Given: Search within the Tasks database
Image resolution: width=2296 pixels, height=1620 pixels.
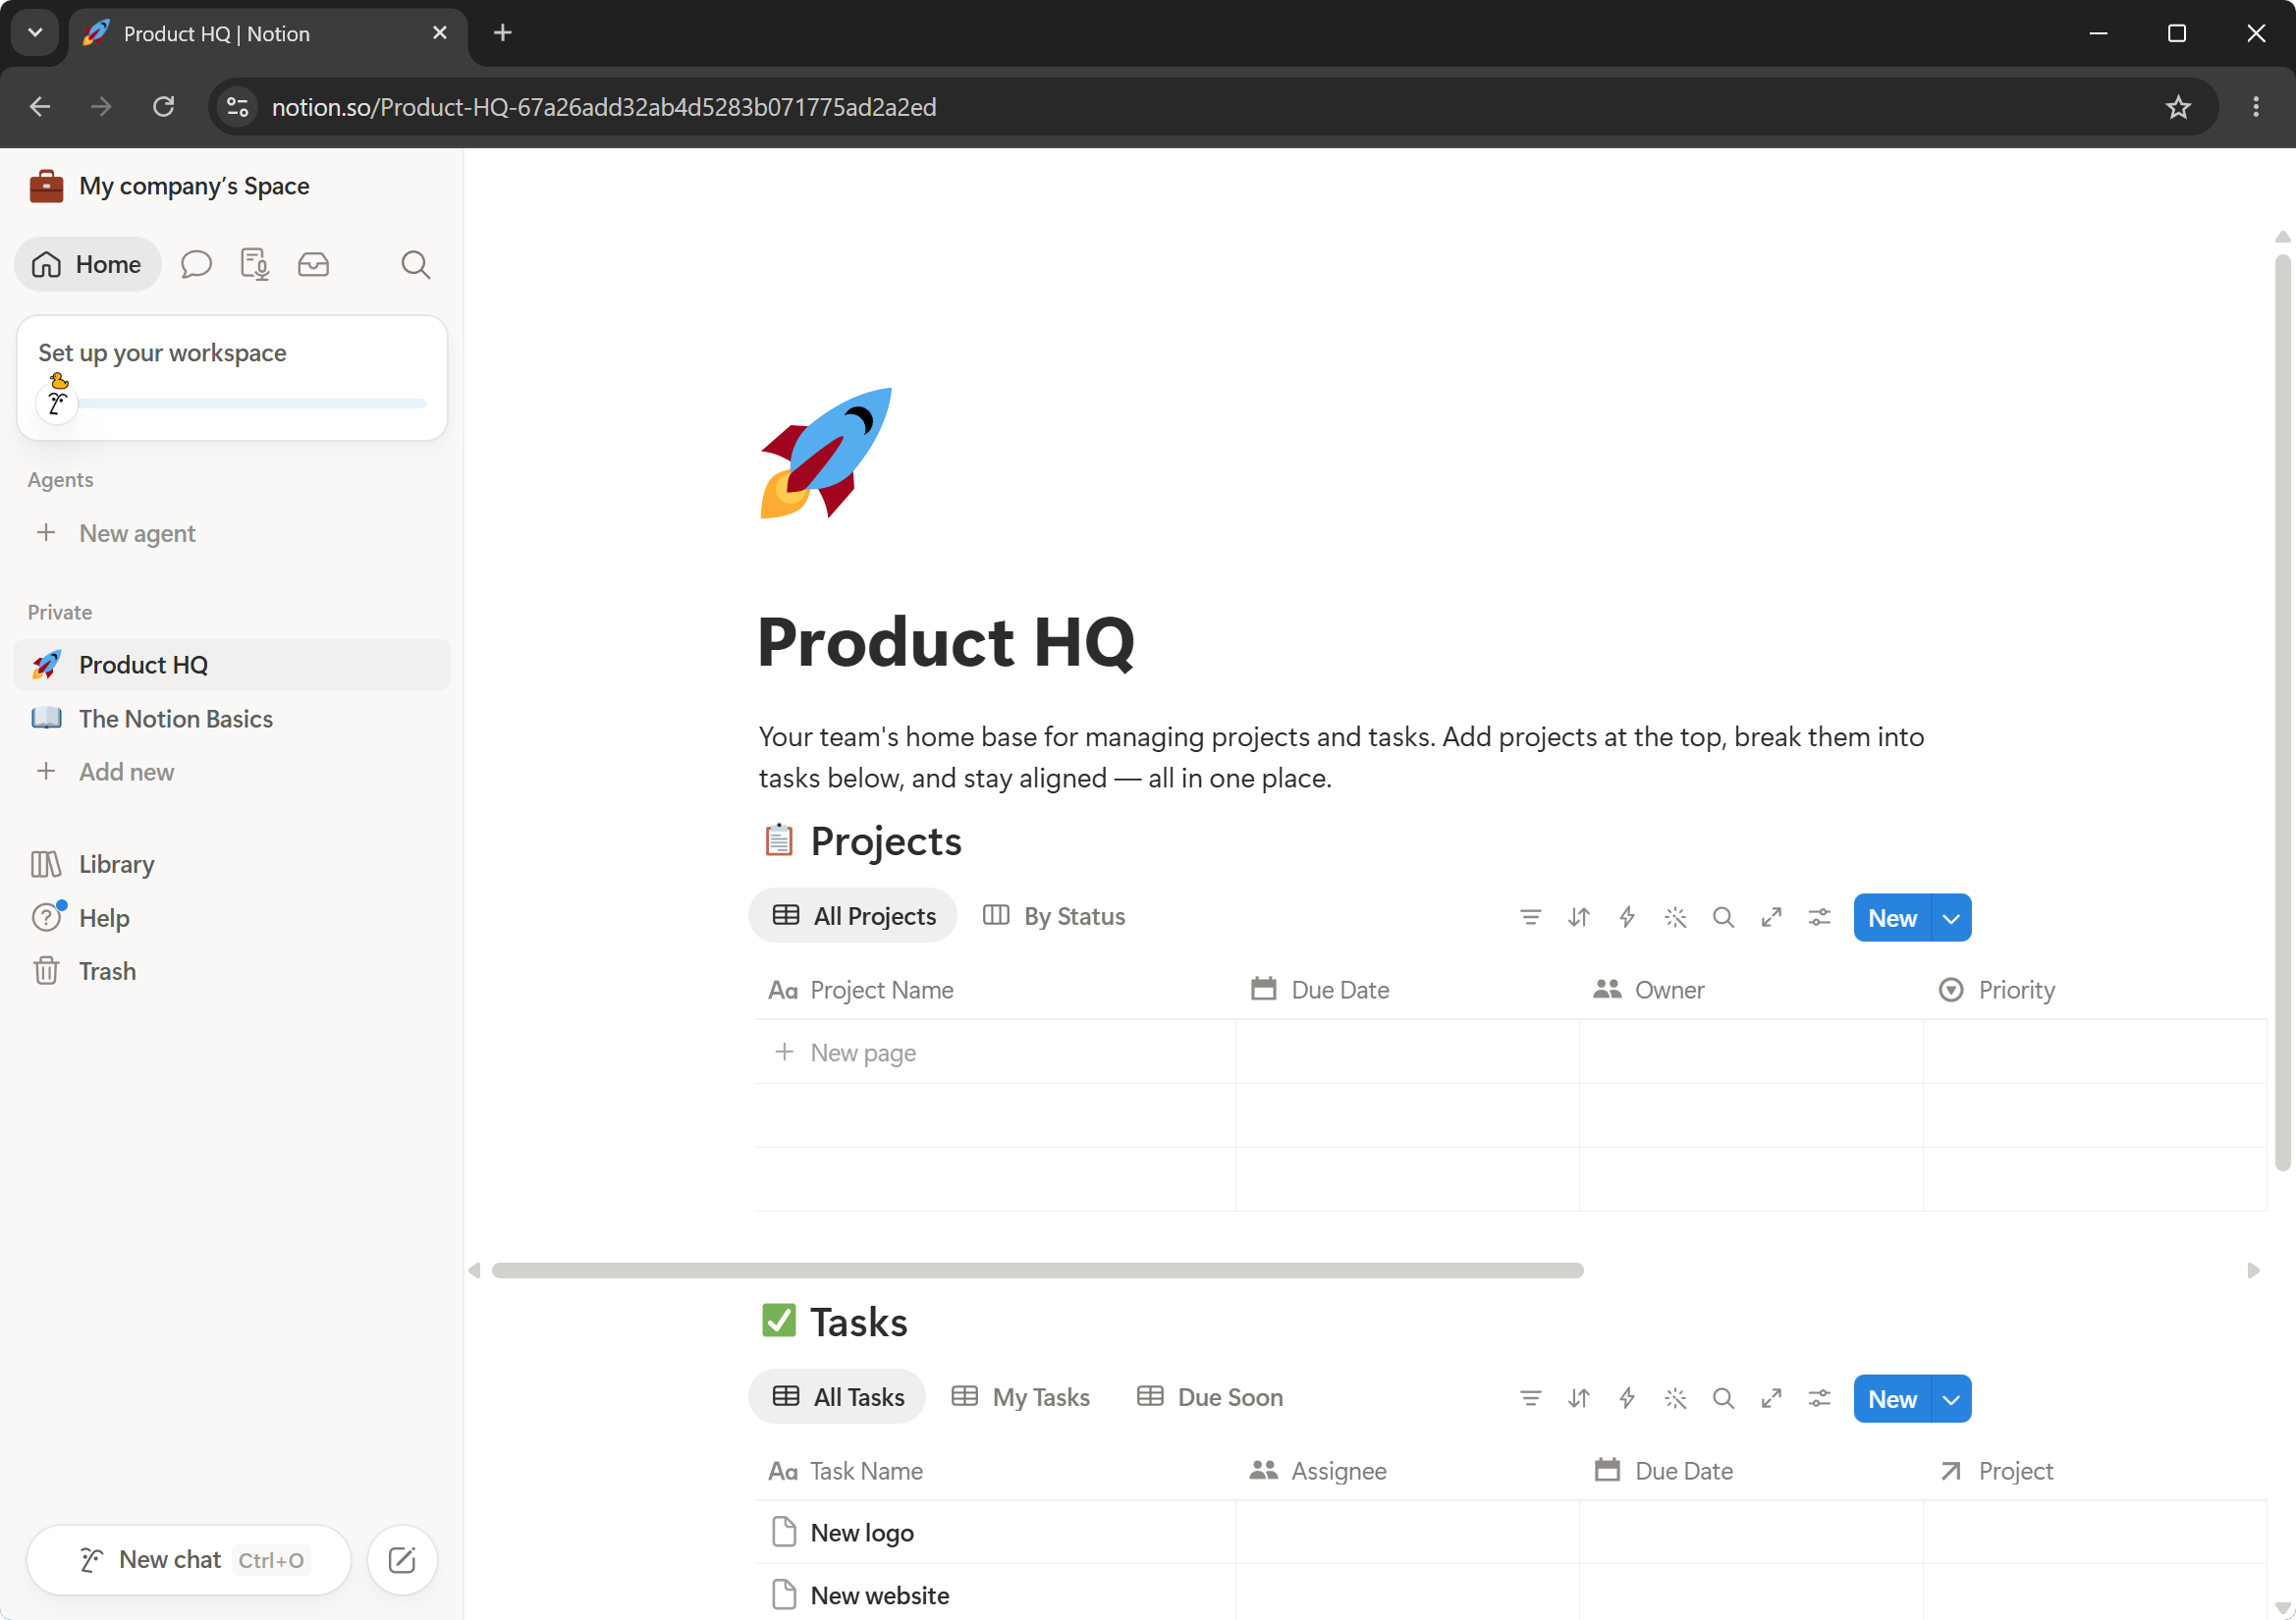Looking at the screenshot, I should click(x=1723, y=1398).
